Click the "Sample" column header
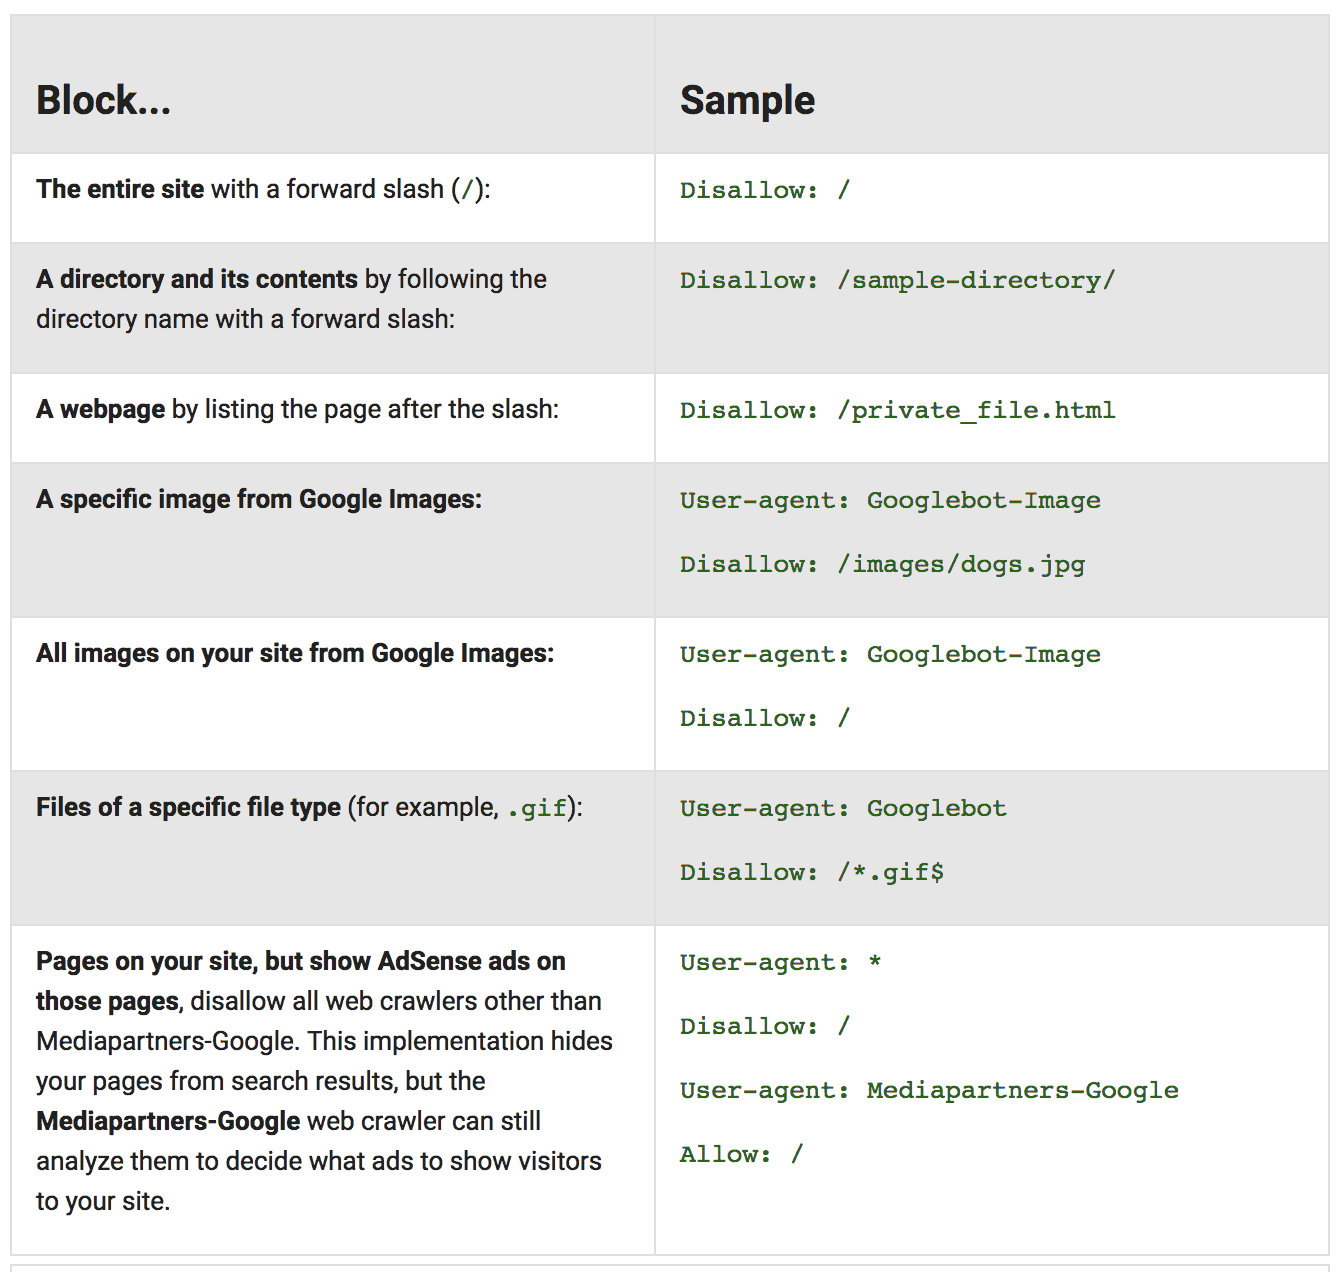This screenshot has height=1272, width=1344. point(747,100)
